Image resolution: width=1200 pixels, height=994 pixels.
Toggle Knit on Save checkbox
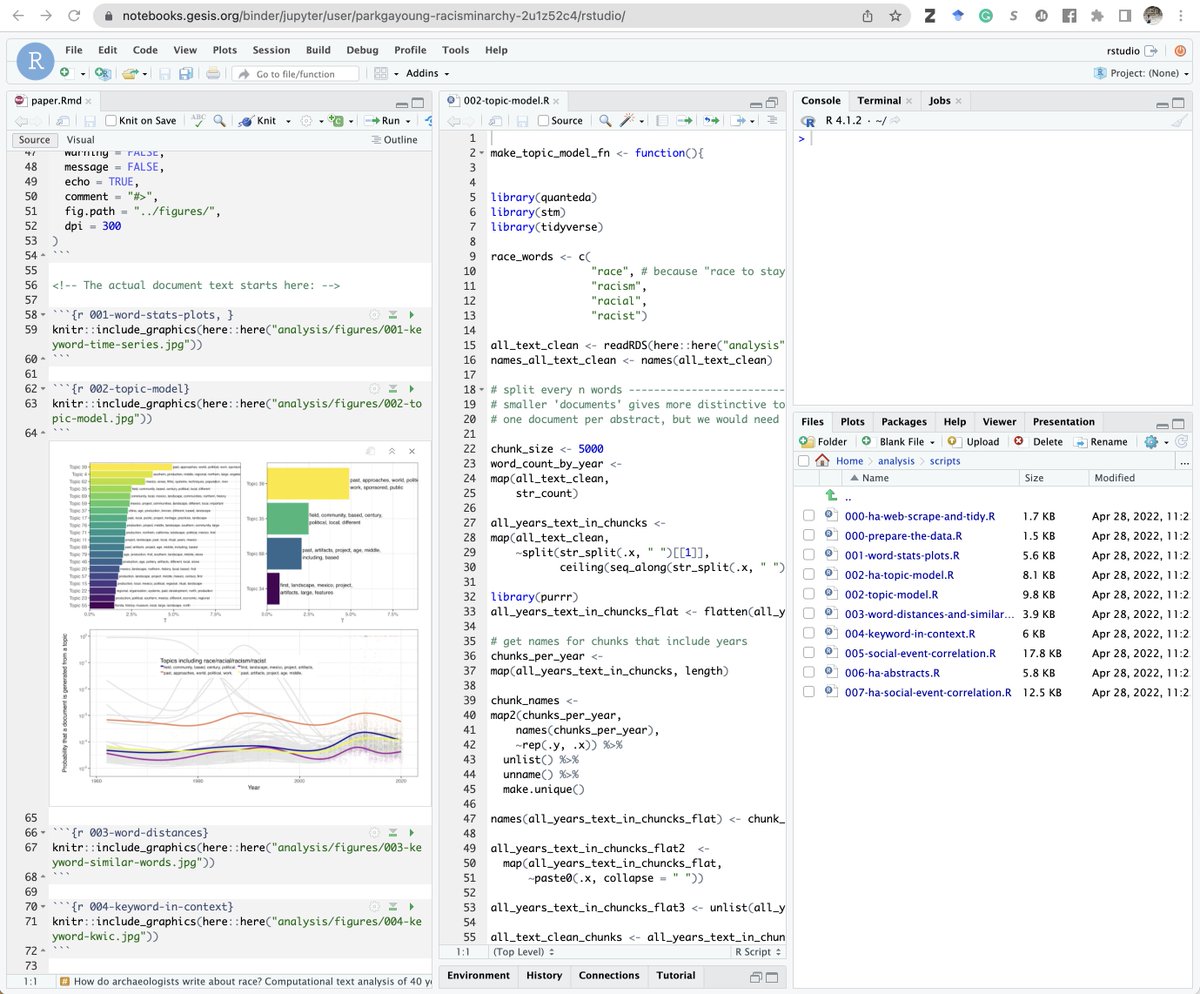(111, 120)
